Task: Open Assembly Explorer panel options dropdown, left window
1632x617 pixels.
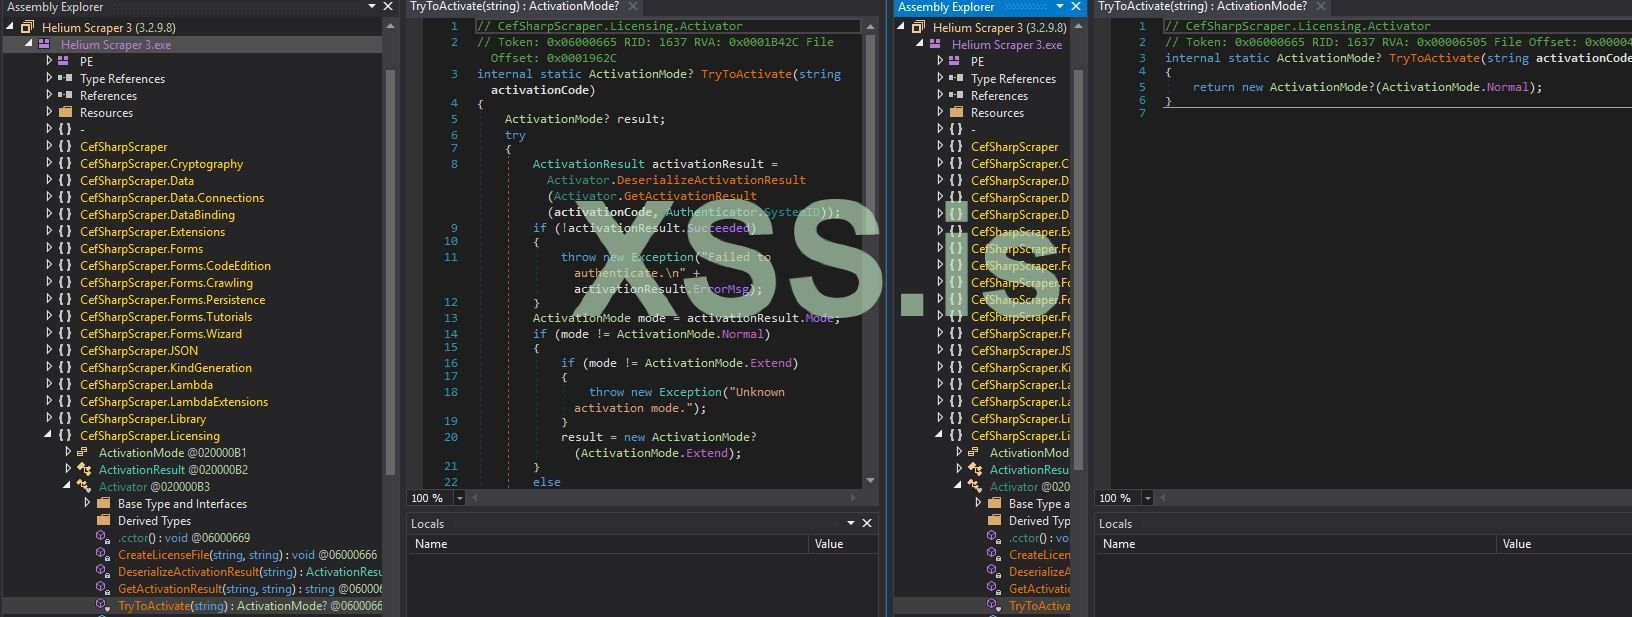Action: coord(372,7)
